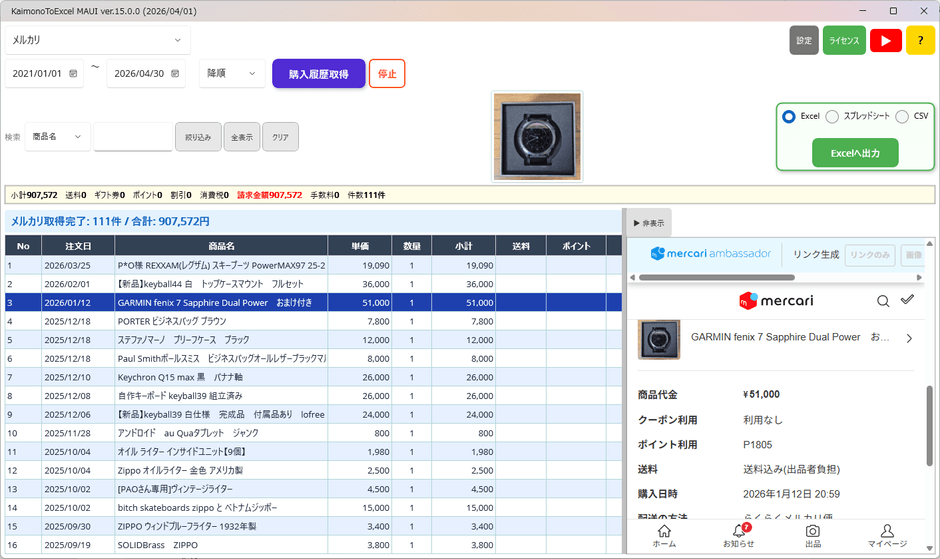Select the Excel output radio button
Viewport: 940px width, 559px height.
(x=789, y=116)
